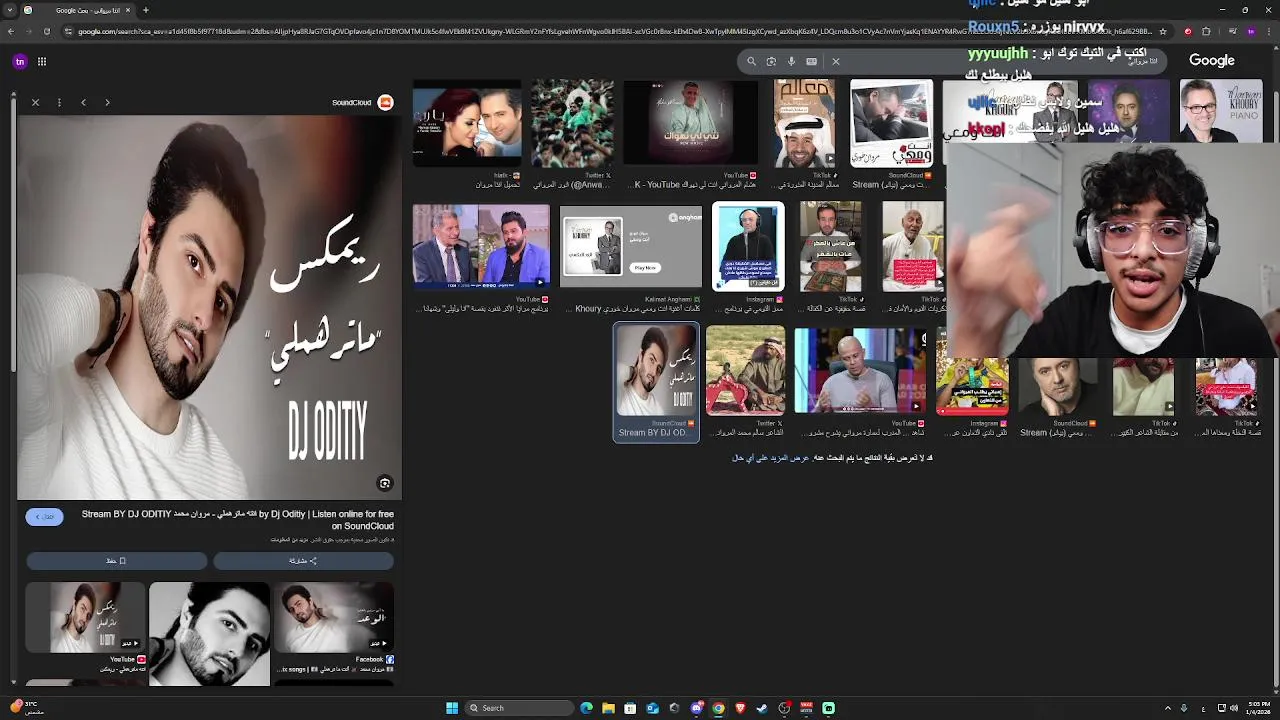Open the red-haired woman and man thumbnail

467,123
